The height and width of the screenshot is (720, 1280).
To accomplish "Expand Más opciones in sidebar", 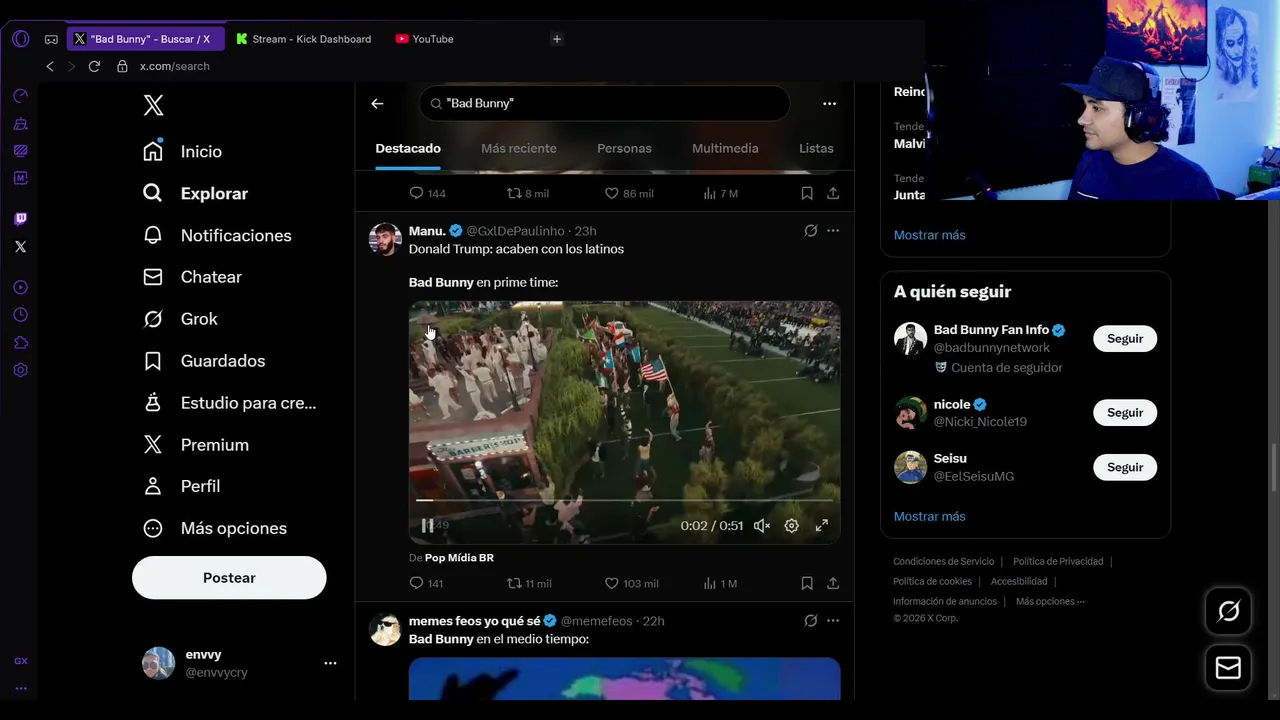I will point(215,528).
